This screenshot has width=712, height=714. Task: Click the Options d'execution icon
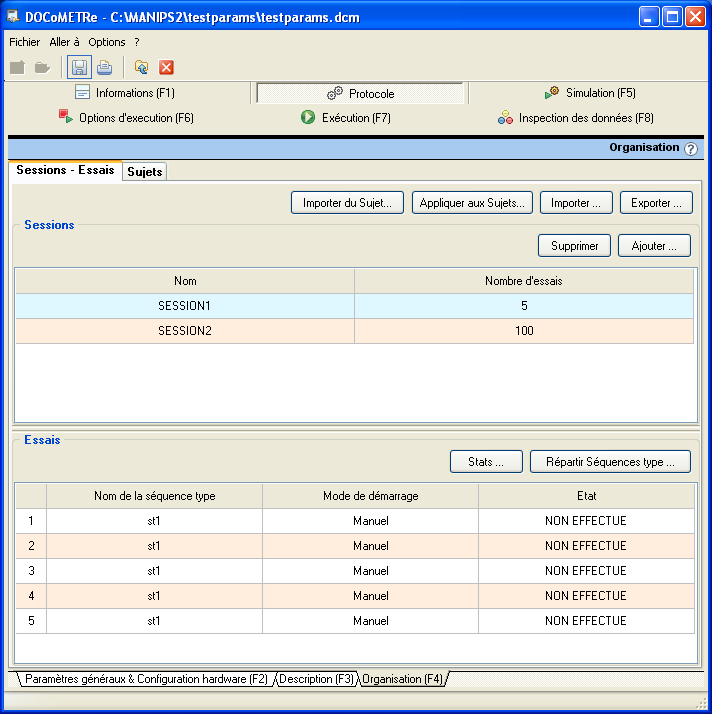66,116
